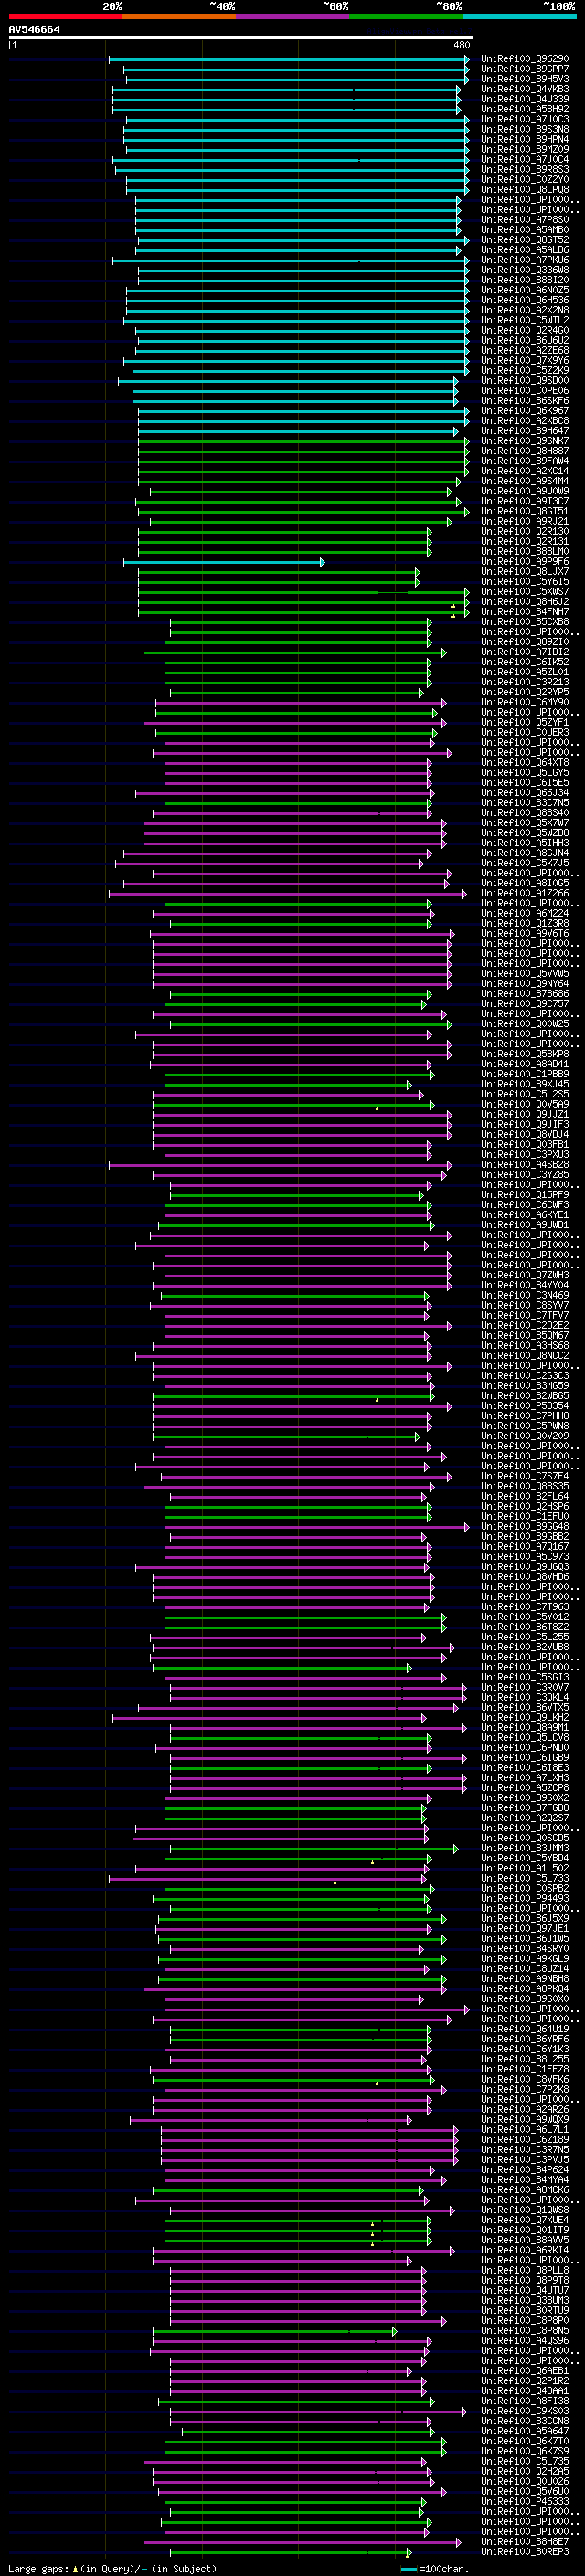
Task: Click label UniRef100_A9P9F6
Action: click(x=525, y=562)
